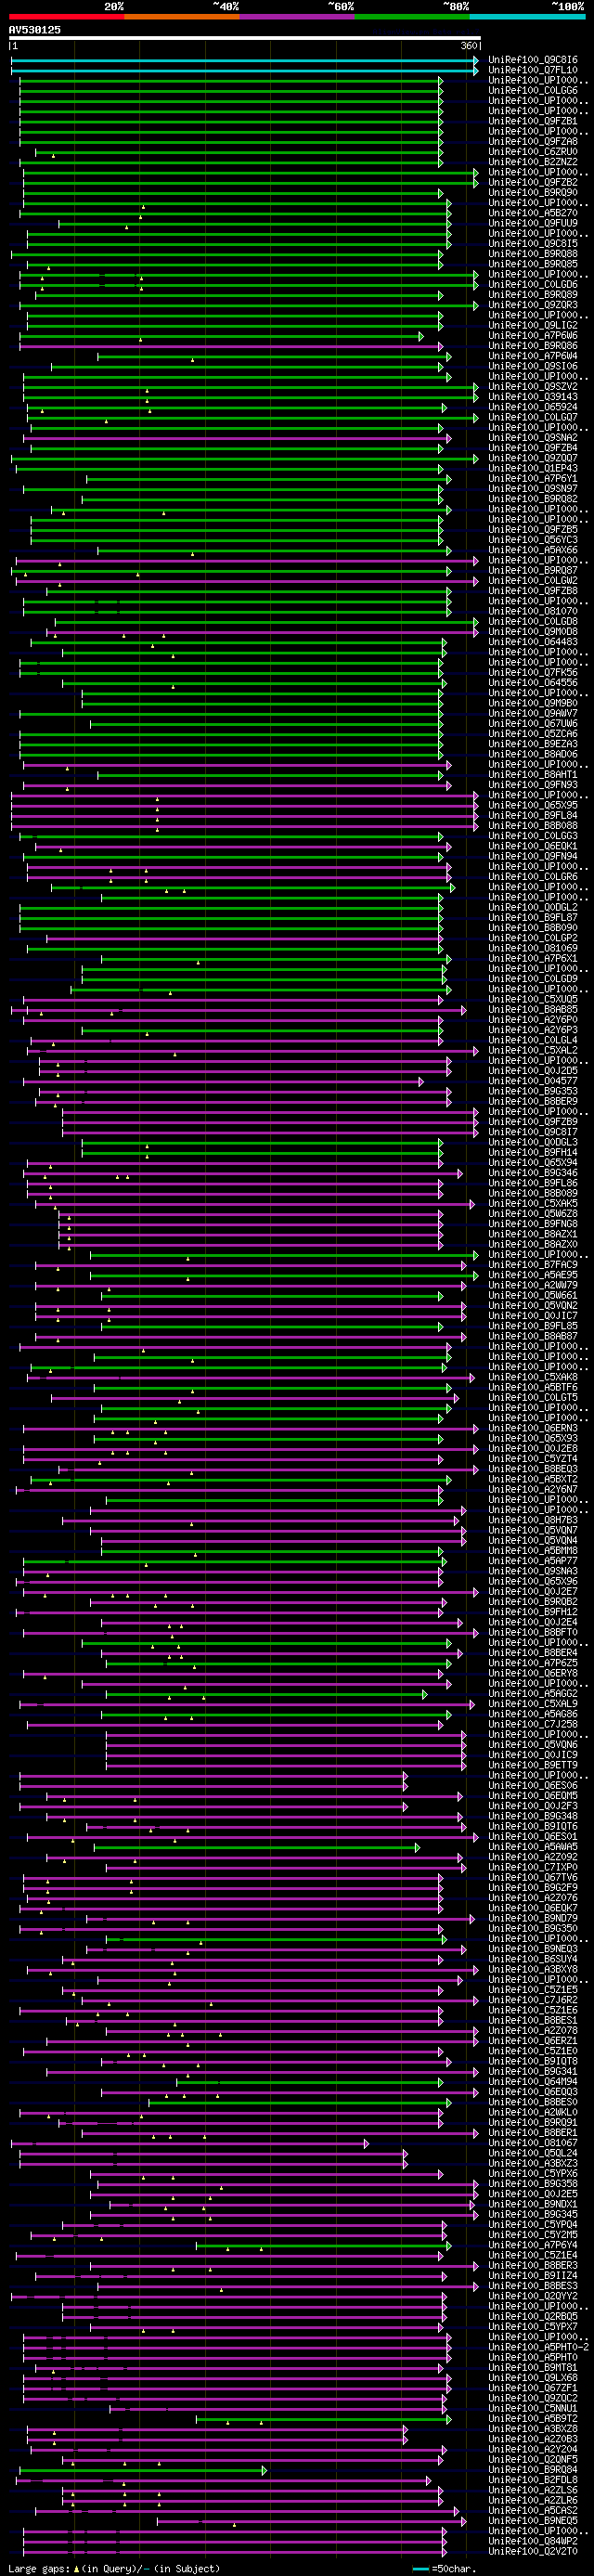Select hit UniRef100_Q9FZB1
Viewport: 594px width, 2576px height.
pos(533,121)
